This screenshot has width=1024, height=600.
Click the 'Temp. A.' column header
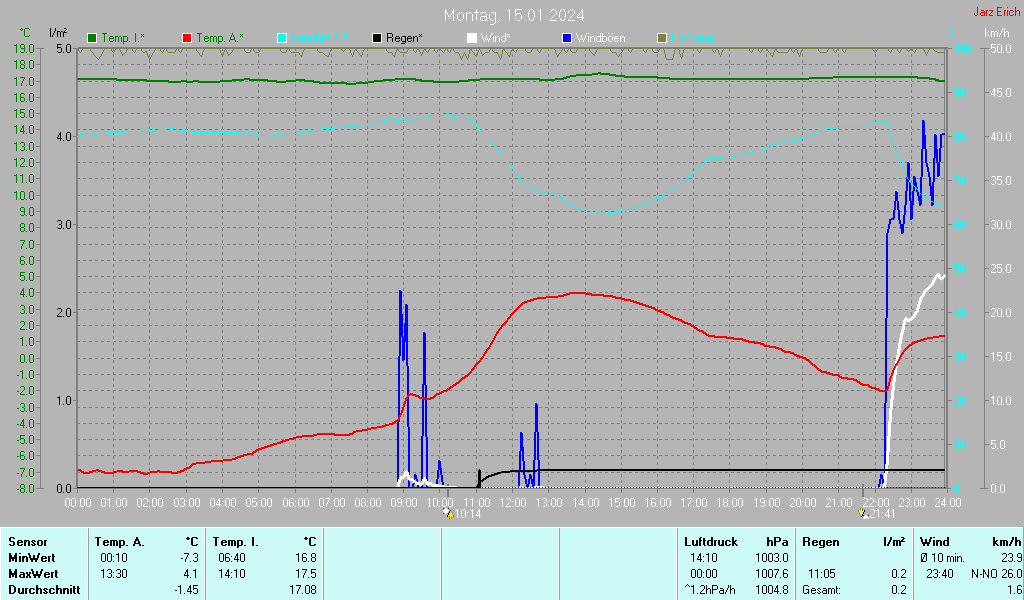coord(120,542)
